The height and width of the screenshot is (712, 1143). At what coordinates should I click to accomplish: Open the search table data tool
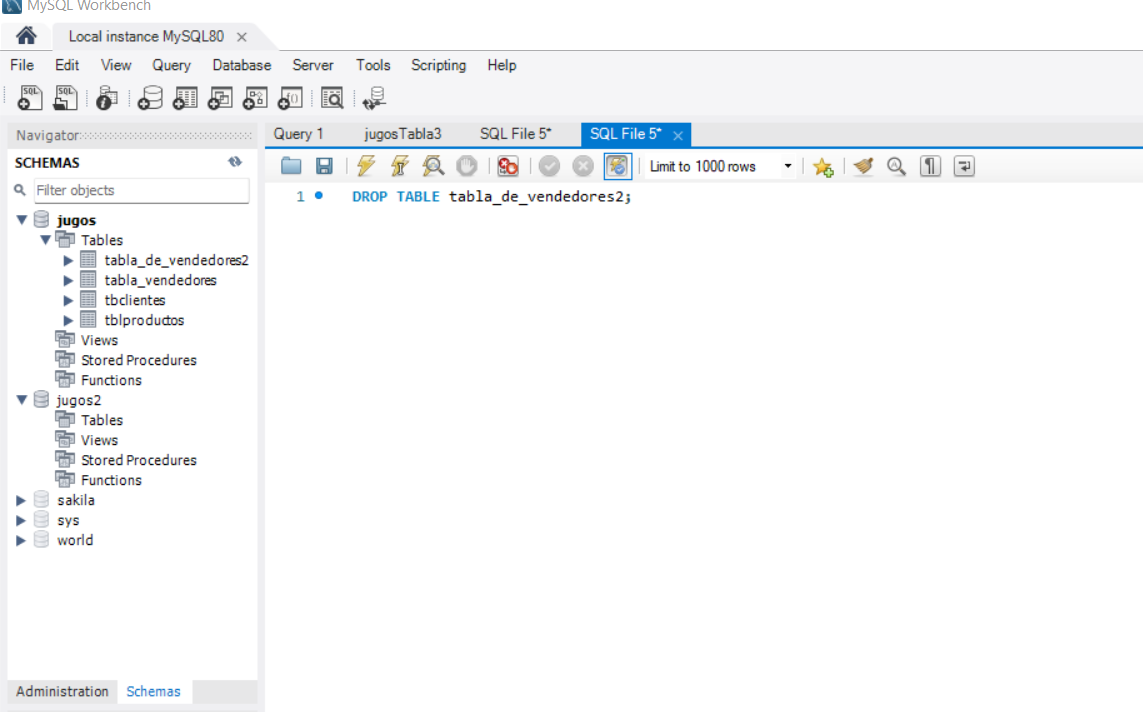tap(332, 98)
